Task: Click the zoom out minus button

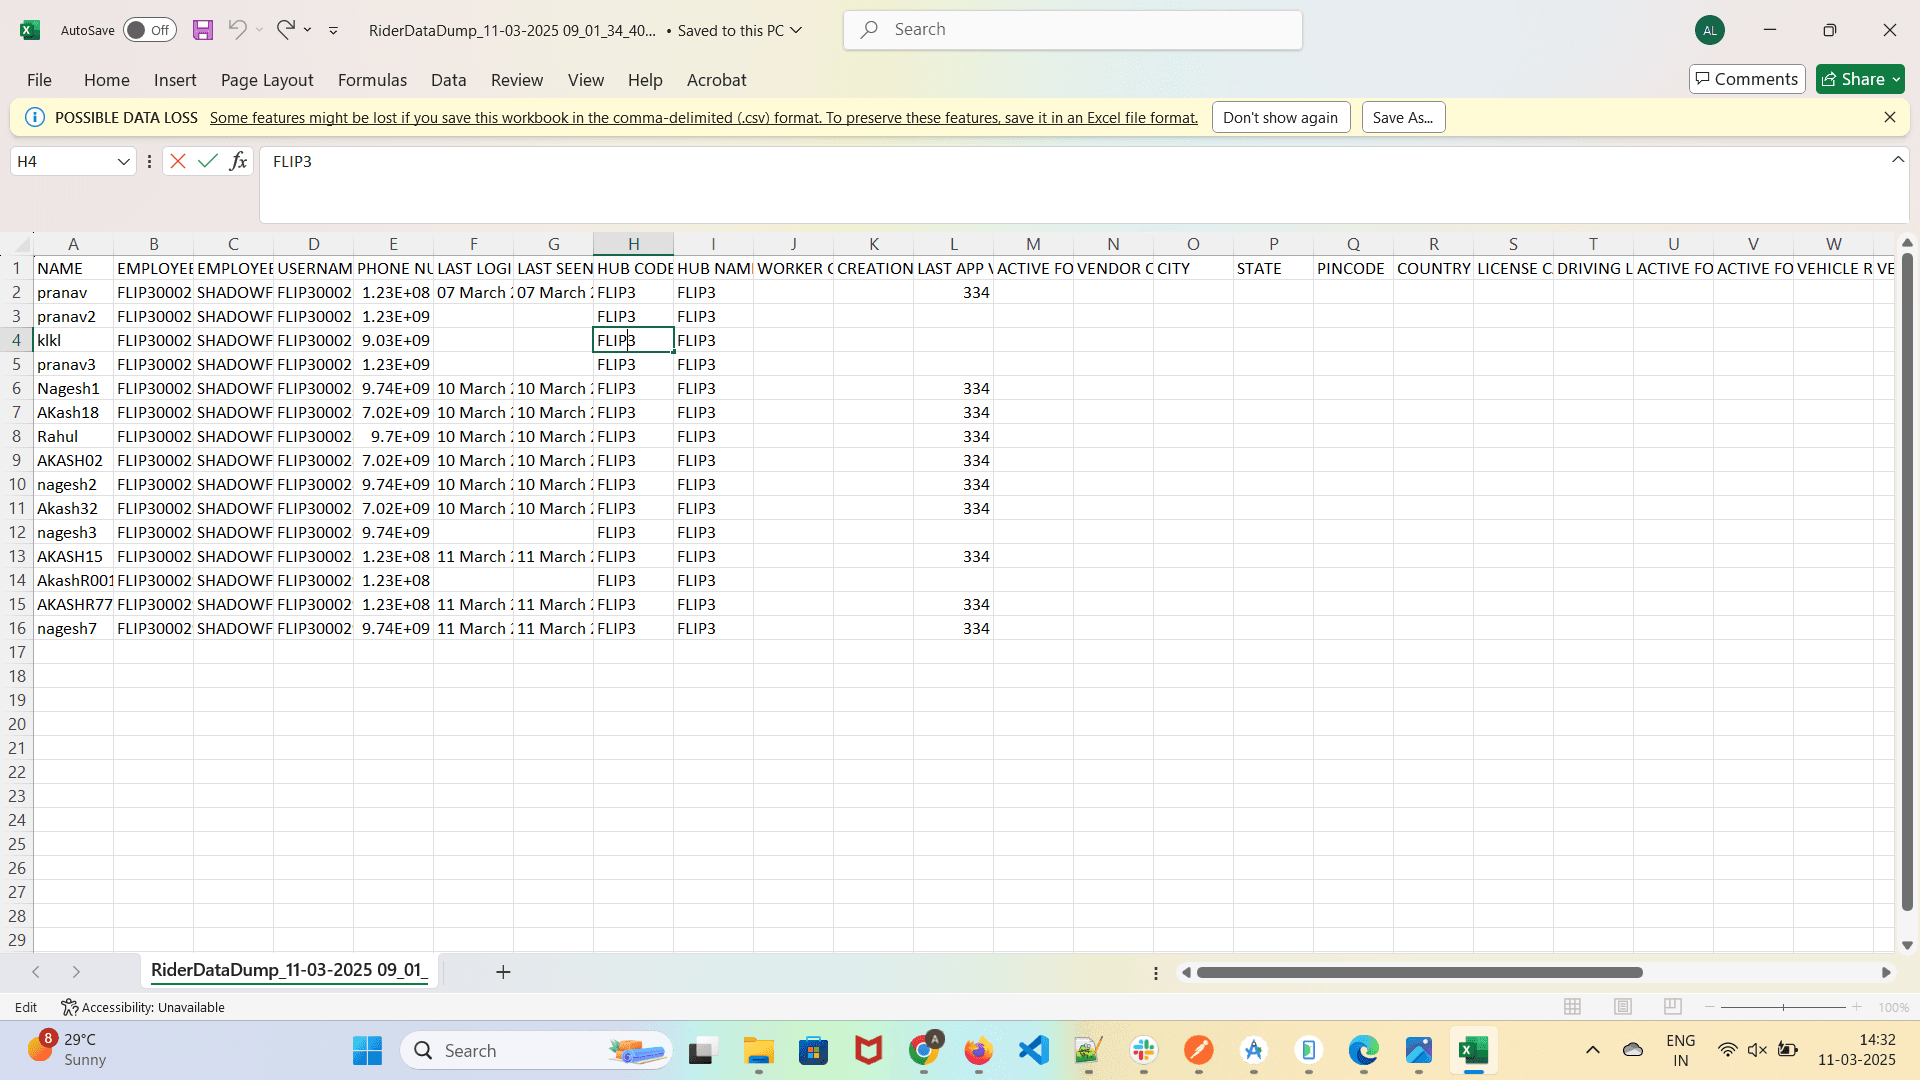Action: 1710,1007
